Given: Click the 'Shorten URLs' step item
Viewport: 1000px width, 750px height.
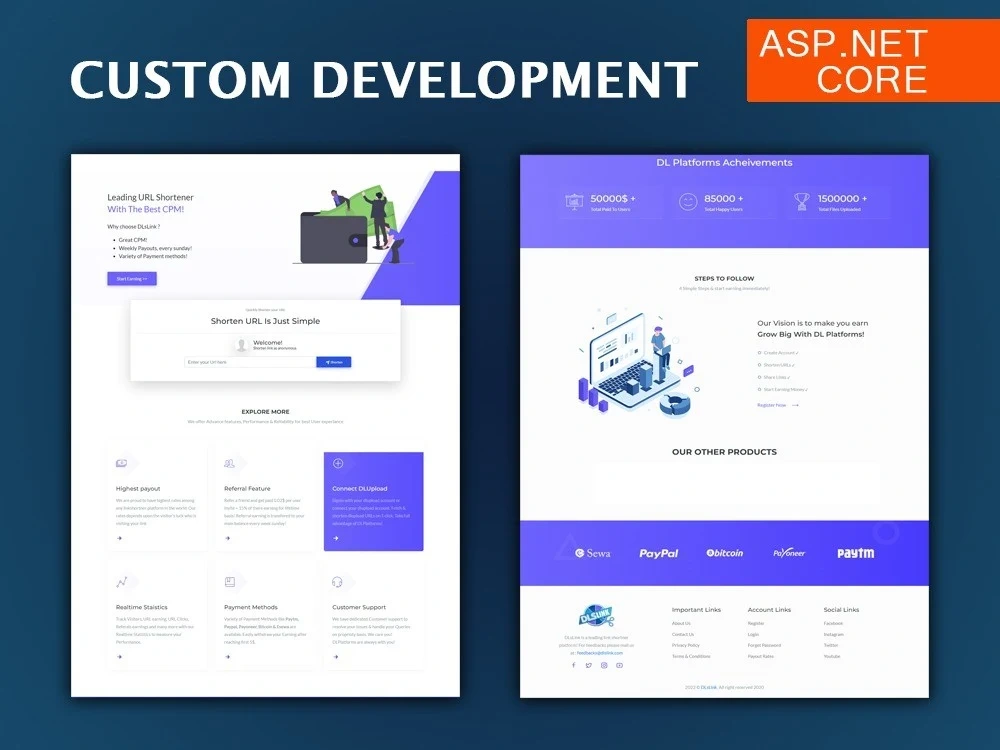Looking at the screenshot, I should point(776,365).
